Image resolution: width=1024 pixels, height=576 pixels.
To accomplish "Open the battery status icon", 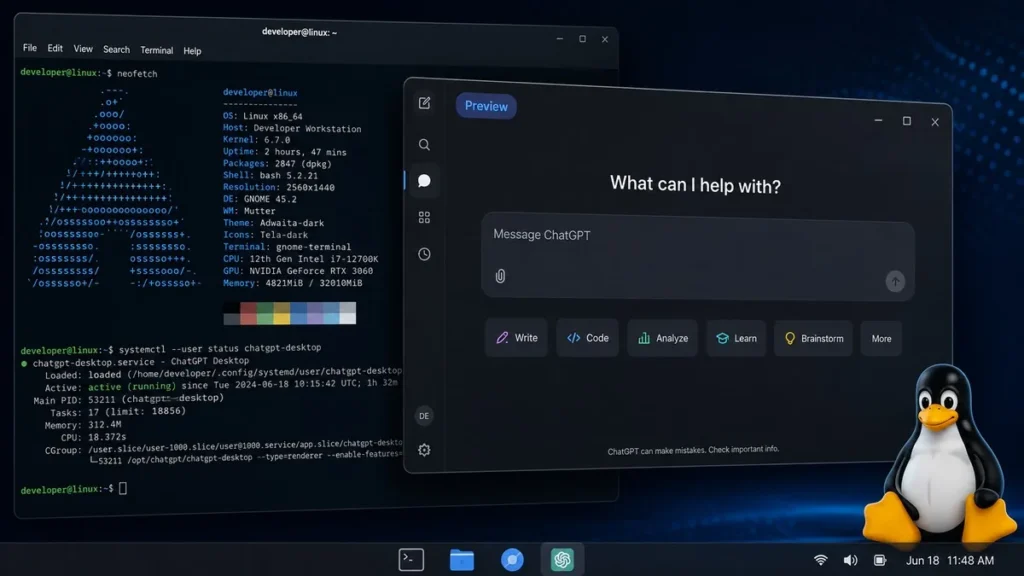I will pyautogui.click(x=880, y=560).
